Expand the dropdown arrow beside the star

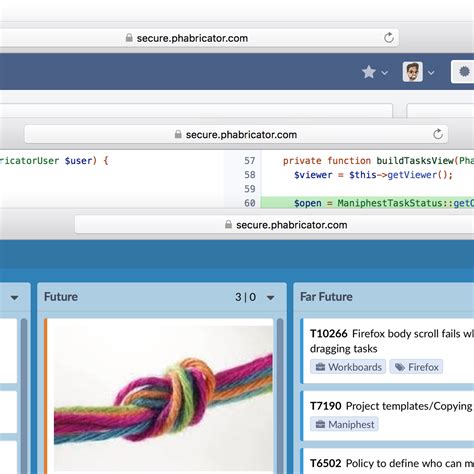coord(384,73)
